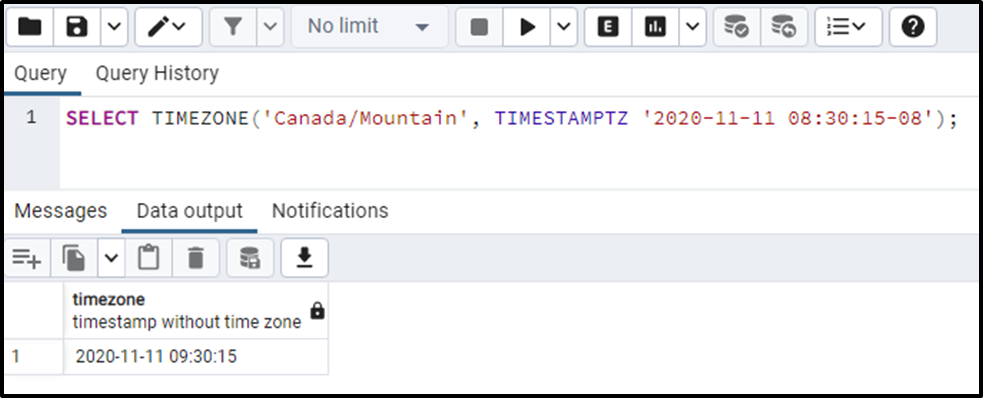This screenshot has height=398, width=983.
Task: Click the Explain Analyze chart icon
Action: pyautogui.click(x=655, y=27)
